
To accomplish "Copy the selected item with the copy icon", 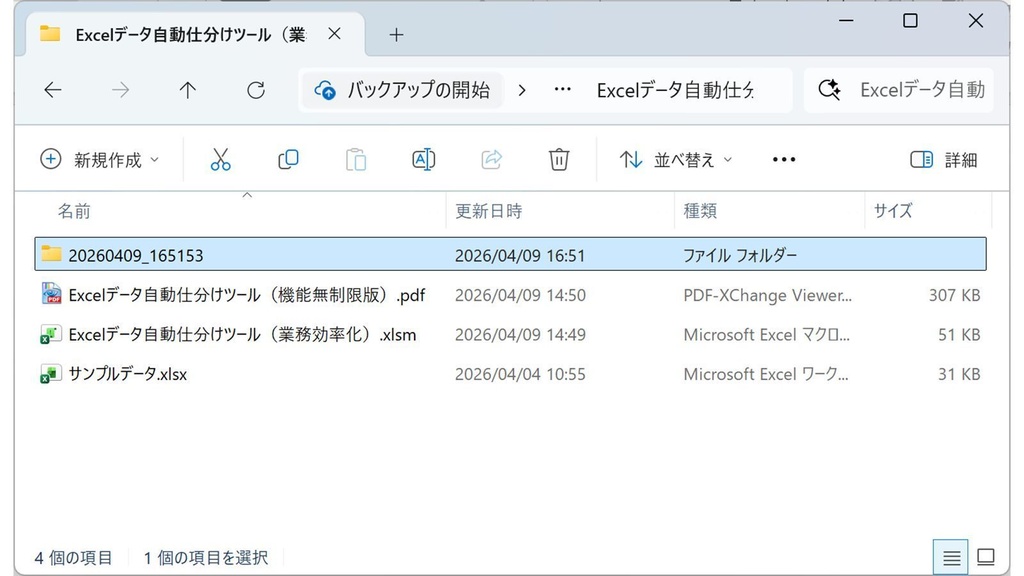I will point(288,159).
